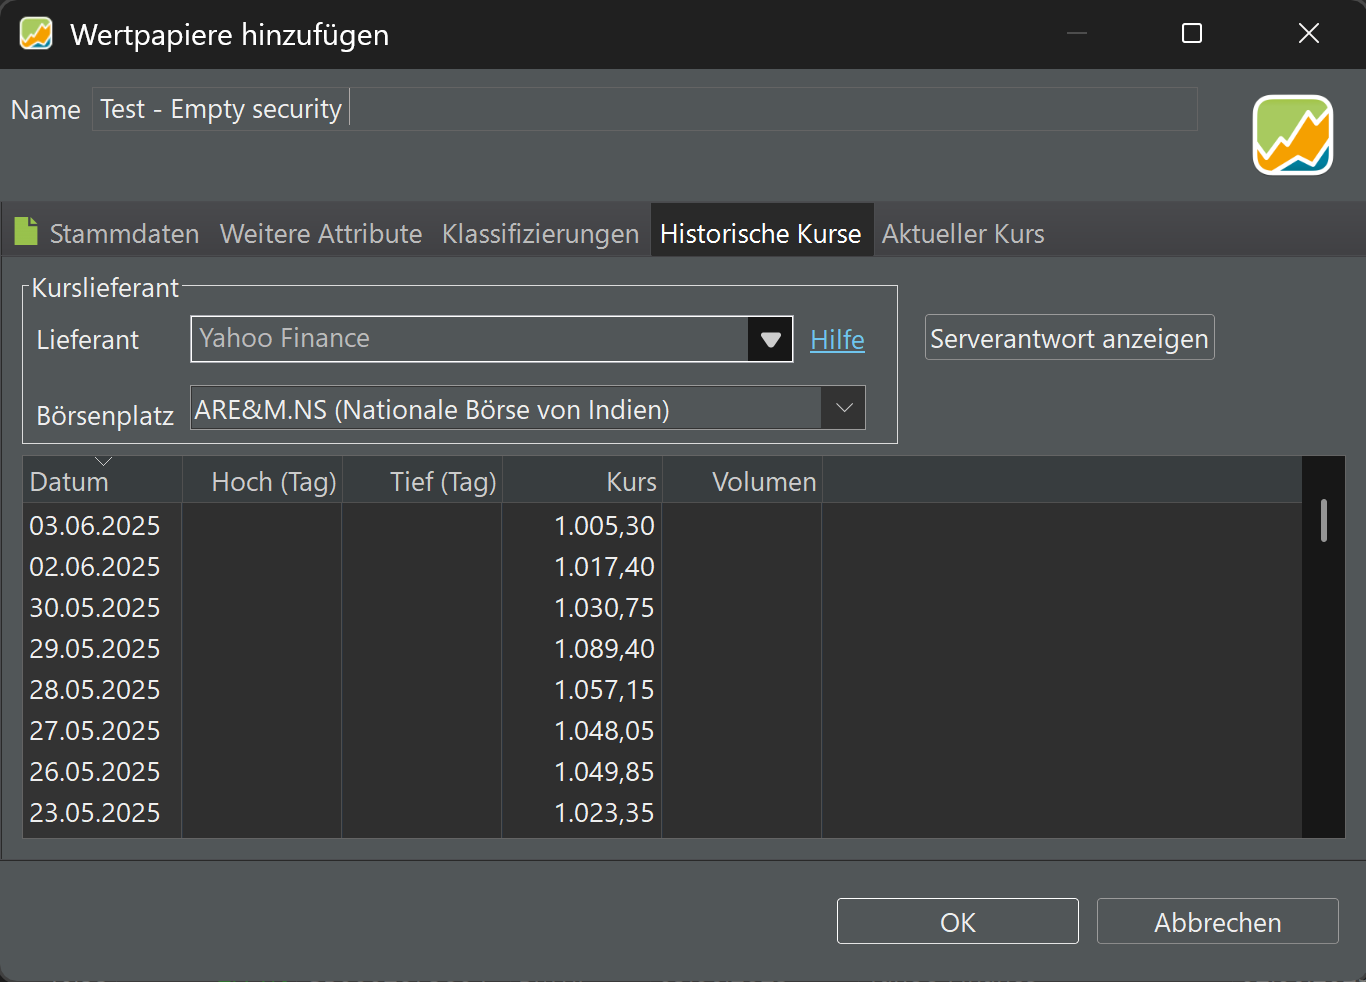Go to the Klassifizierungen tab
Screen dimensions: 1366x982
tap(540, 233)
